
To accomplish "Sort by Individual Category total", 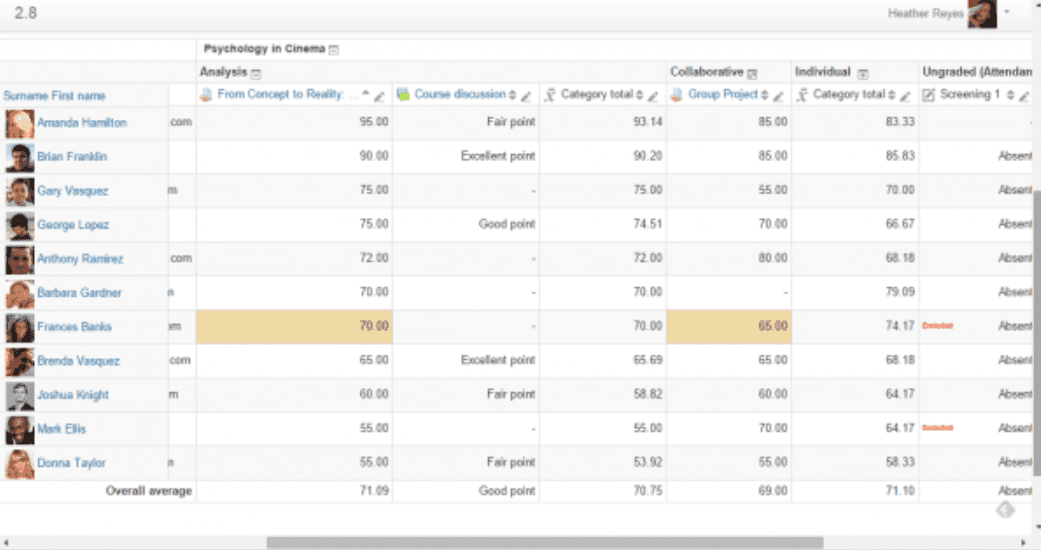I will (892, 95).
